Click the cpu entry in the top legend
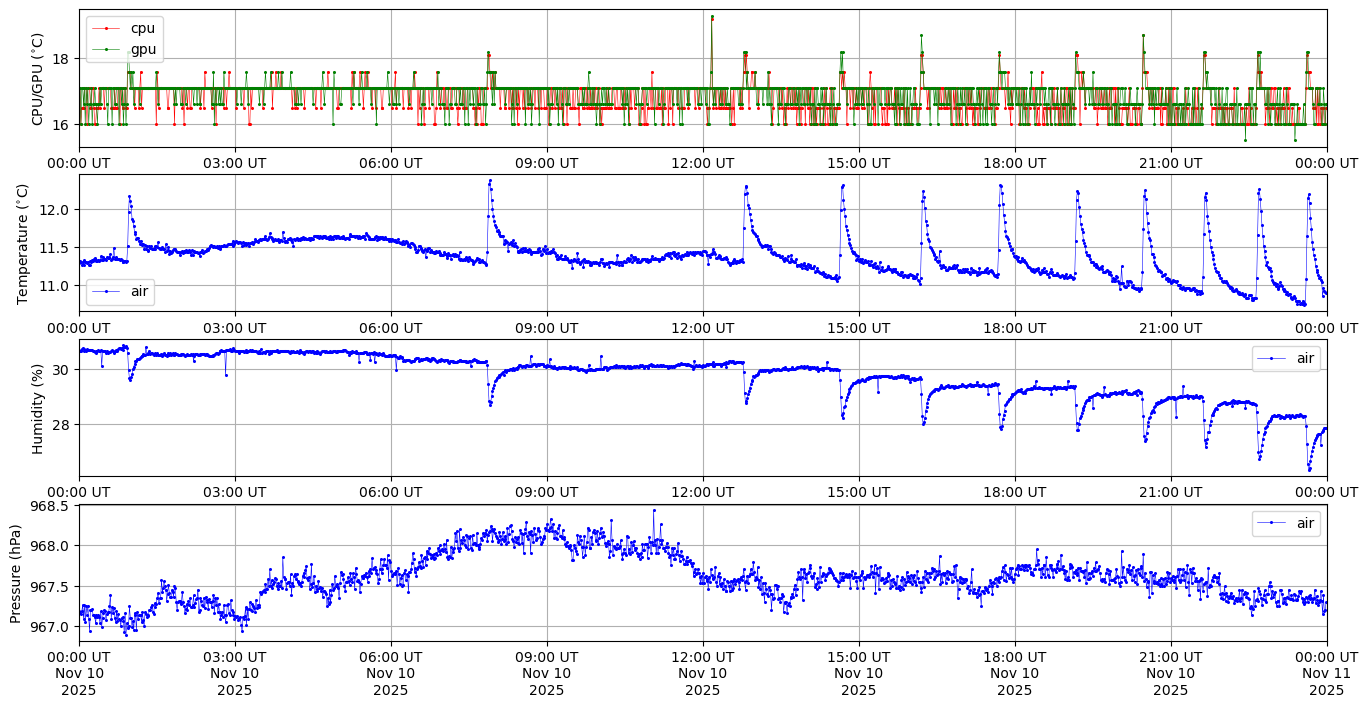Screen dimensions: 1368x707 pos(142,28)
